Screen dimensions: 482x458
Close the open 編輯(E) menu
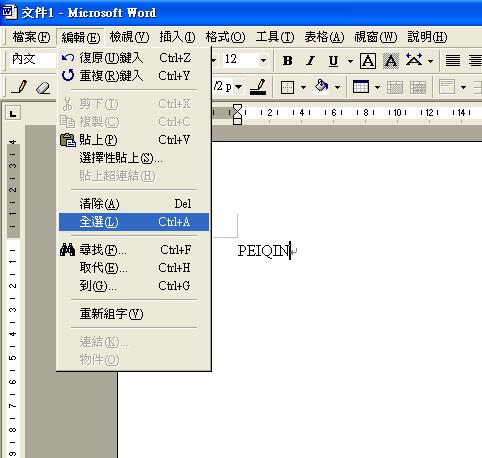81,37
